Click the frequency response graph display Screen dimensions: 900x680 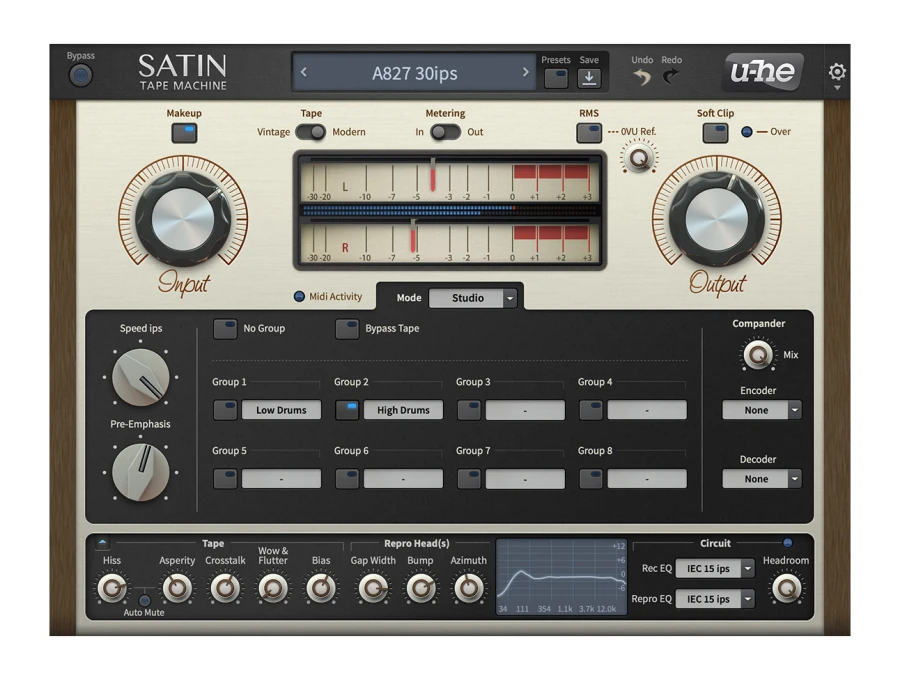561,577
